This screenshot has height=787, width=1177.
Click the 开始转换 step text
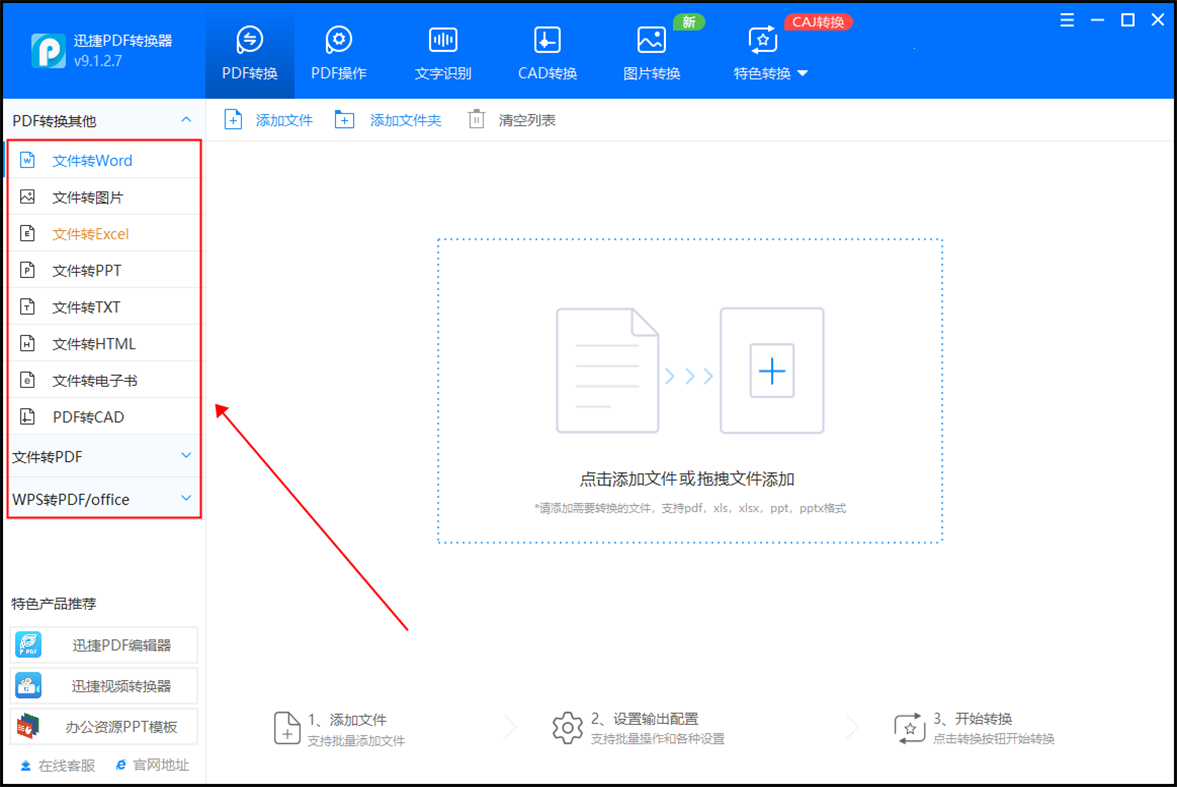point(984,719)
